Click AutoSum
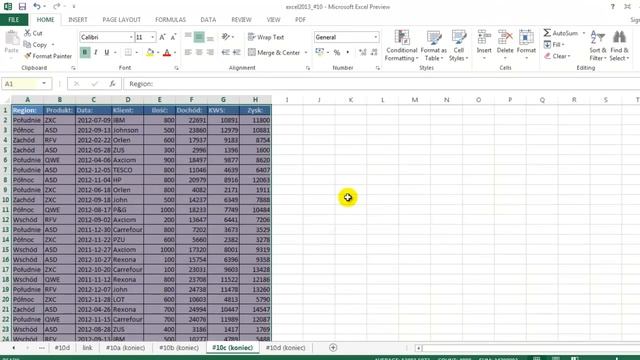640x360 pixels. (x=561, y=33)
